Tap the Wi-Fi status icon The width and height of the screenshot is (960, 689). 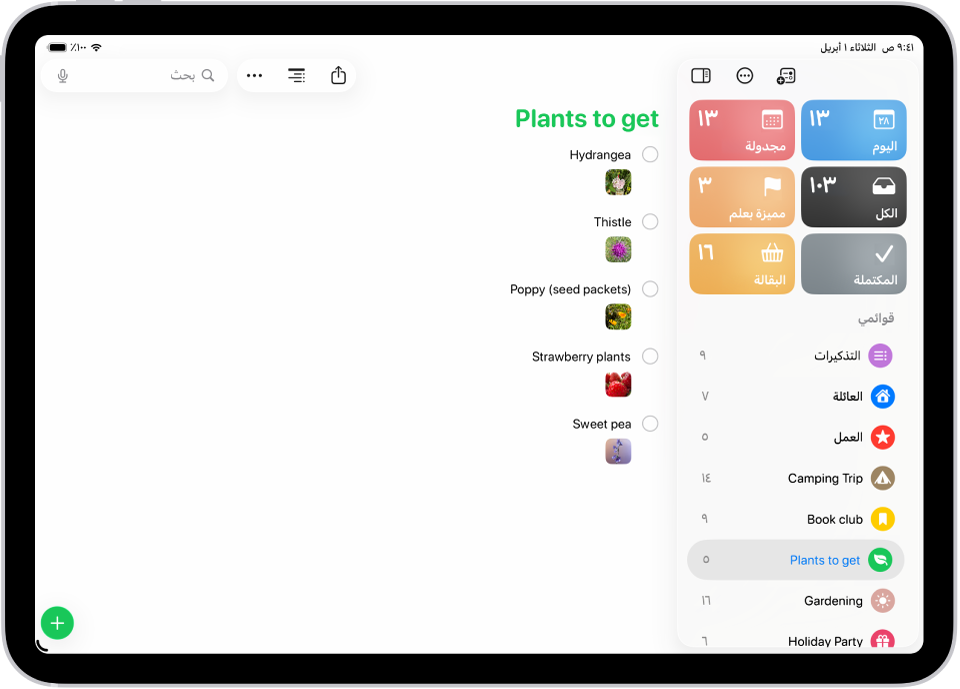click(96, 47)
